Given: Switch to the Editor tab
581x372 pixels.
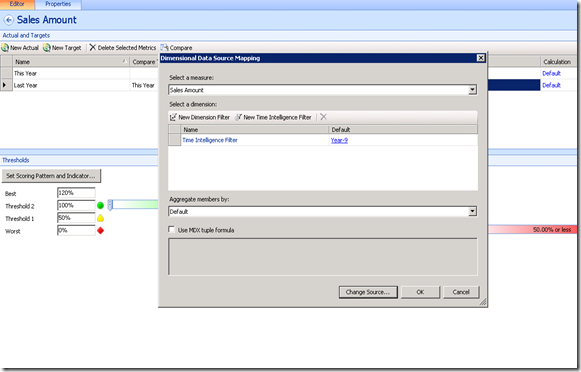Looking at the screenshot, I should tap(17, 4).
